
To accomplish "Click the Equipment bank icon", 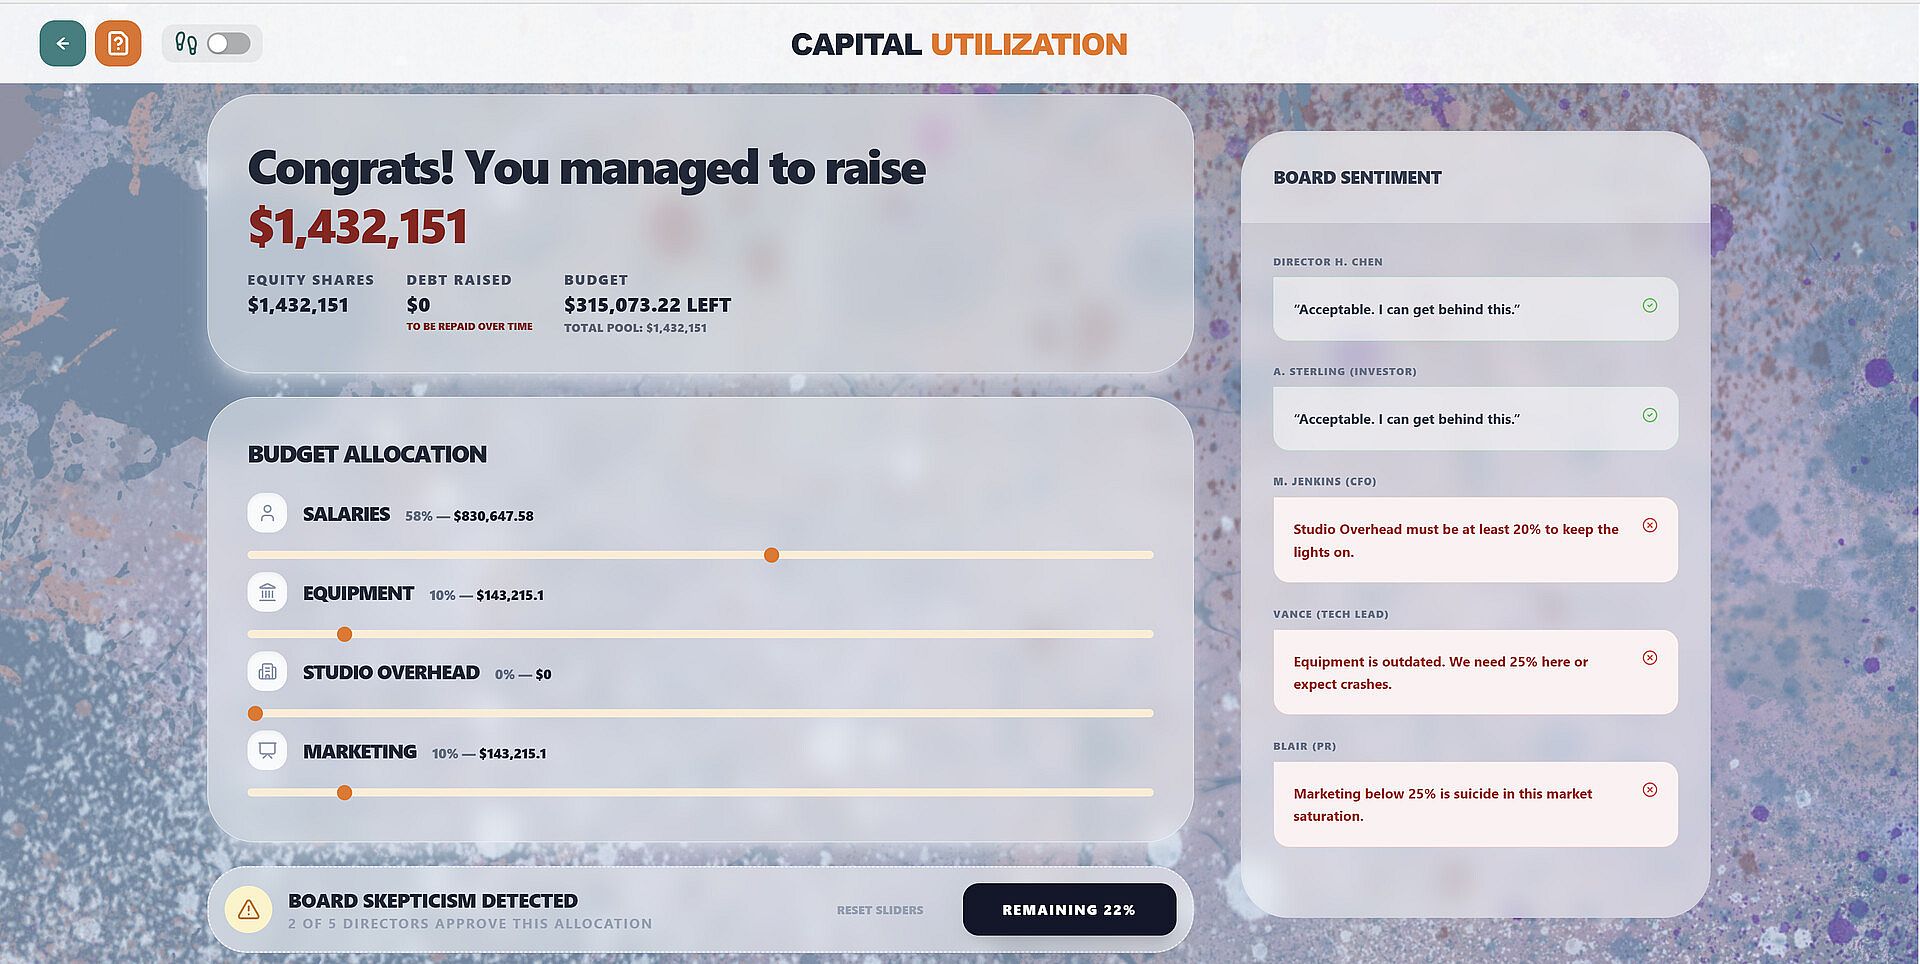I will [x=267, y=593].
